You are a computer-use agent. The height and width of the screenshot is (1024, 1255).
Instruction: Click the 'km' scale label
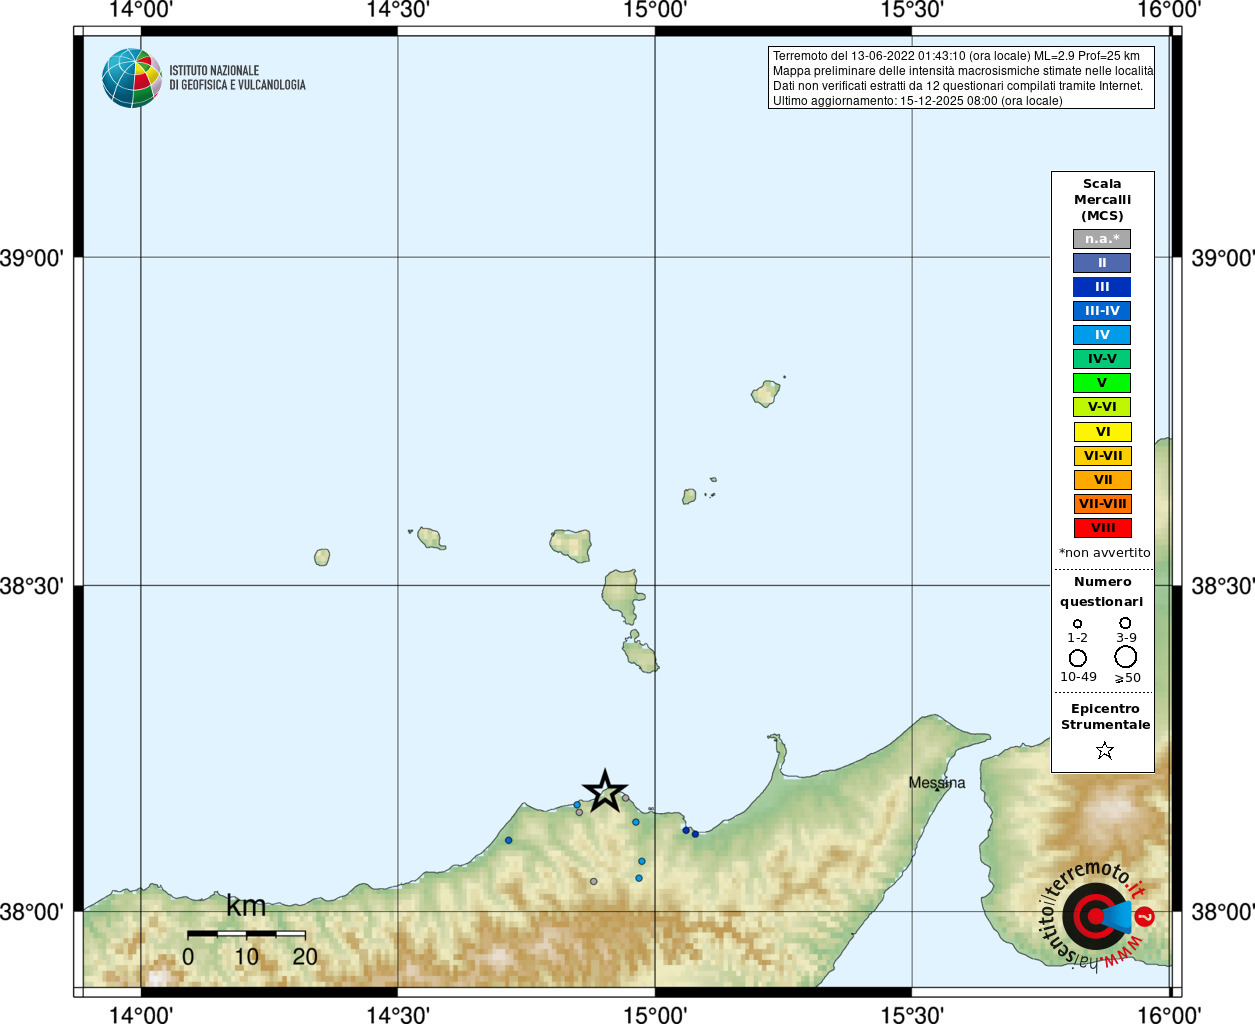pyautogui.click(x=246, y=906)
